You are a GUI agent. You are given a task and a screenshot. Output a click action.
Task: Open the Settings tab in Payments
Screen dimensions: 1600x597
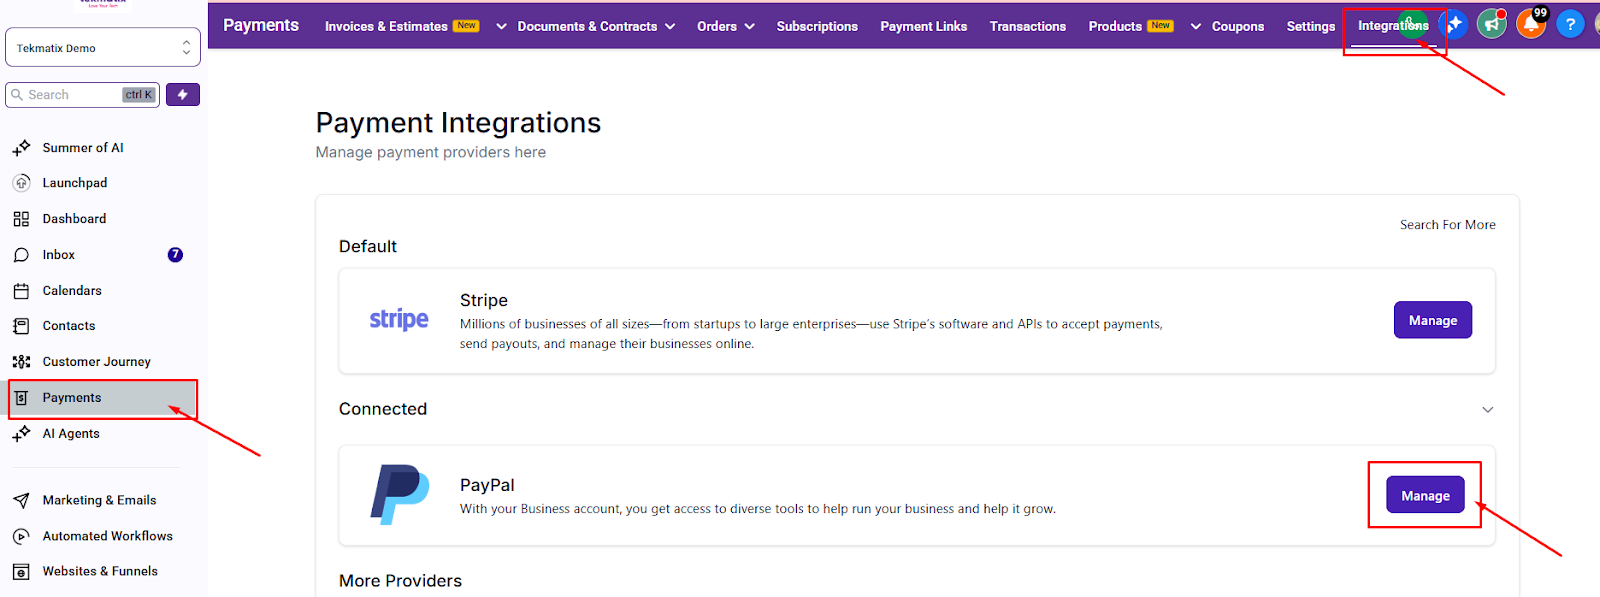1311,26
